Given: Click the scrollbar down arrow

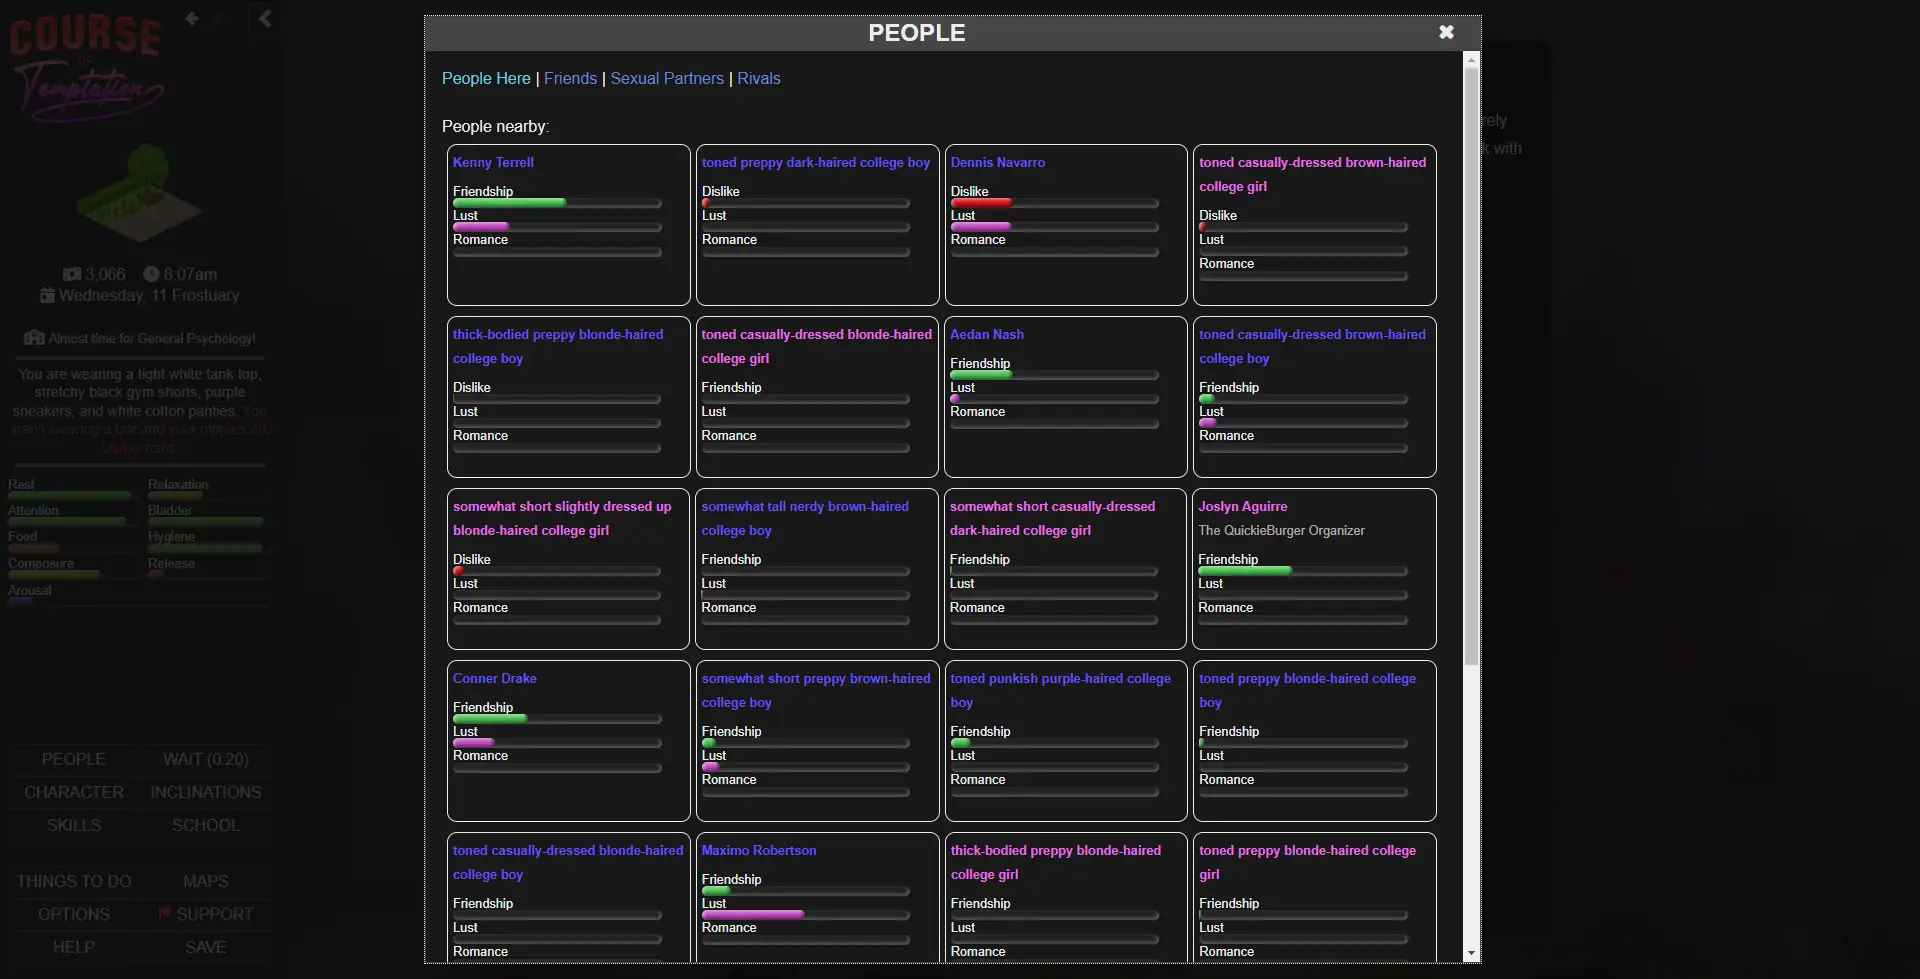Looking at the screenshot, I should pos(1470,954).
